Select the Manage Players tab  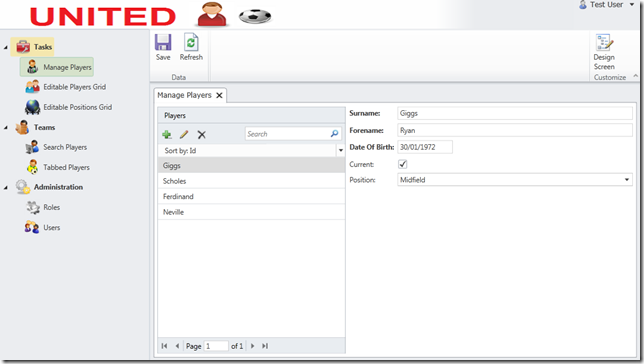pyautogui.click(x=184, y=95)
